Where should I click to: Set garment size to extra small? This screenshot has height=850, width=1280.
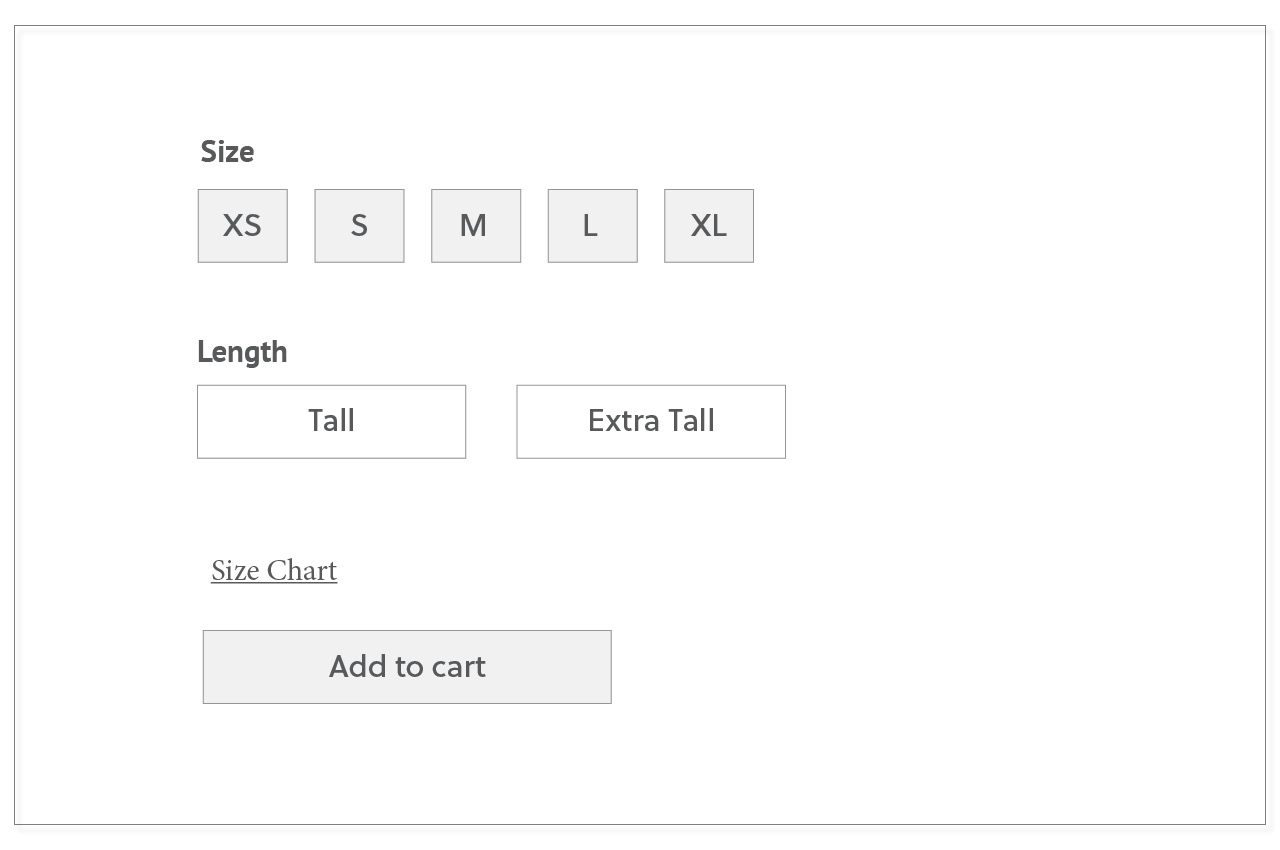point(242,226)
